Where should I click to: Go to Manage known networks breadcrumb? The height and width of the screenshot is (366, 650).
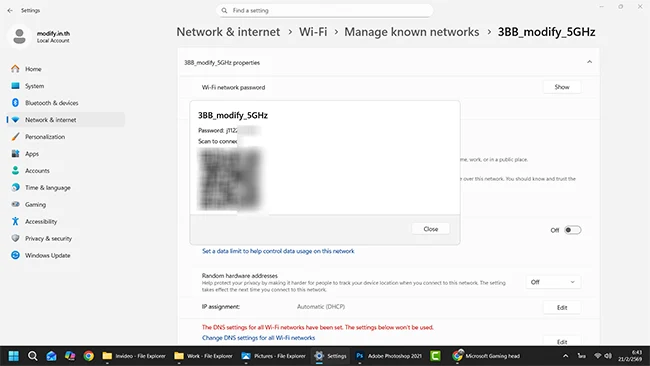412,32
